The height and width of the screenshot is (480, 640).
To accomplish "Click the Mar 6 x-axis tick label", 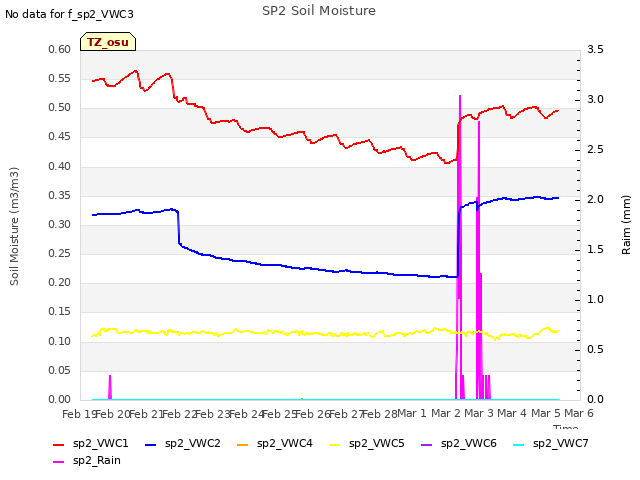I will [579, 413].
